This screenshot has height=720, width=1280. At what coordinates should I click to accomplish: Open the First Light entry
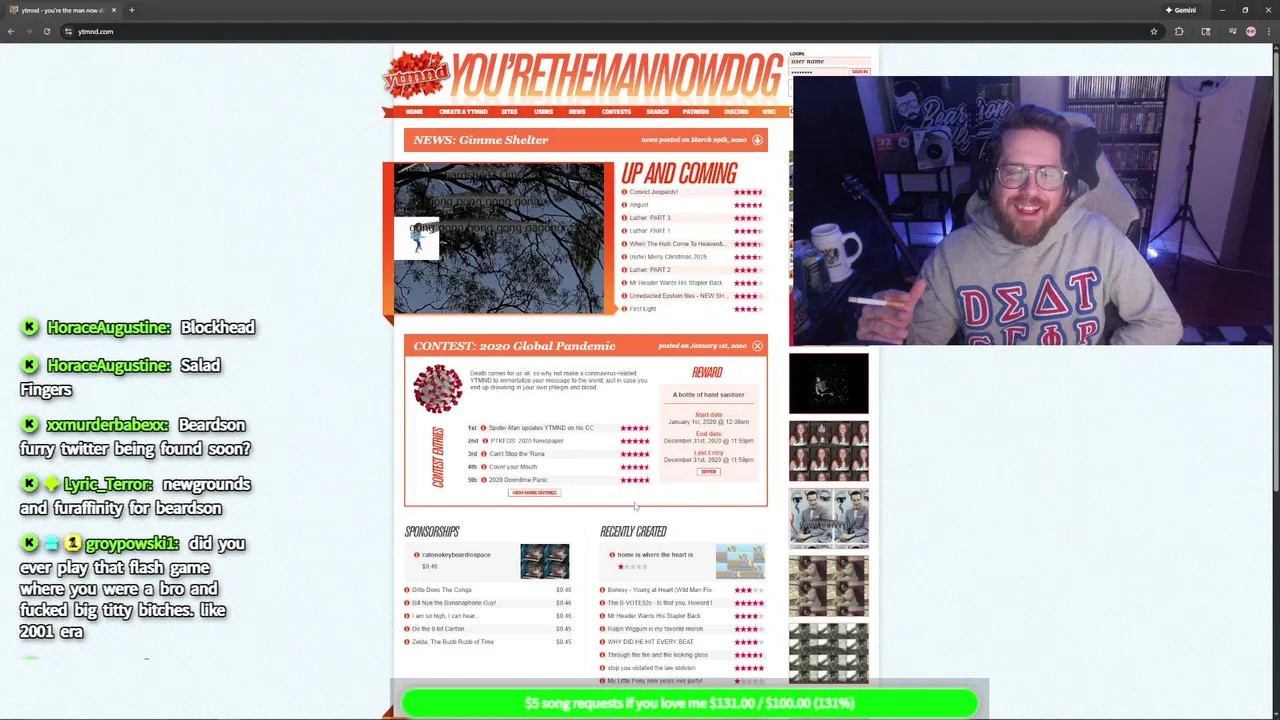point(643,309)
